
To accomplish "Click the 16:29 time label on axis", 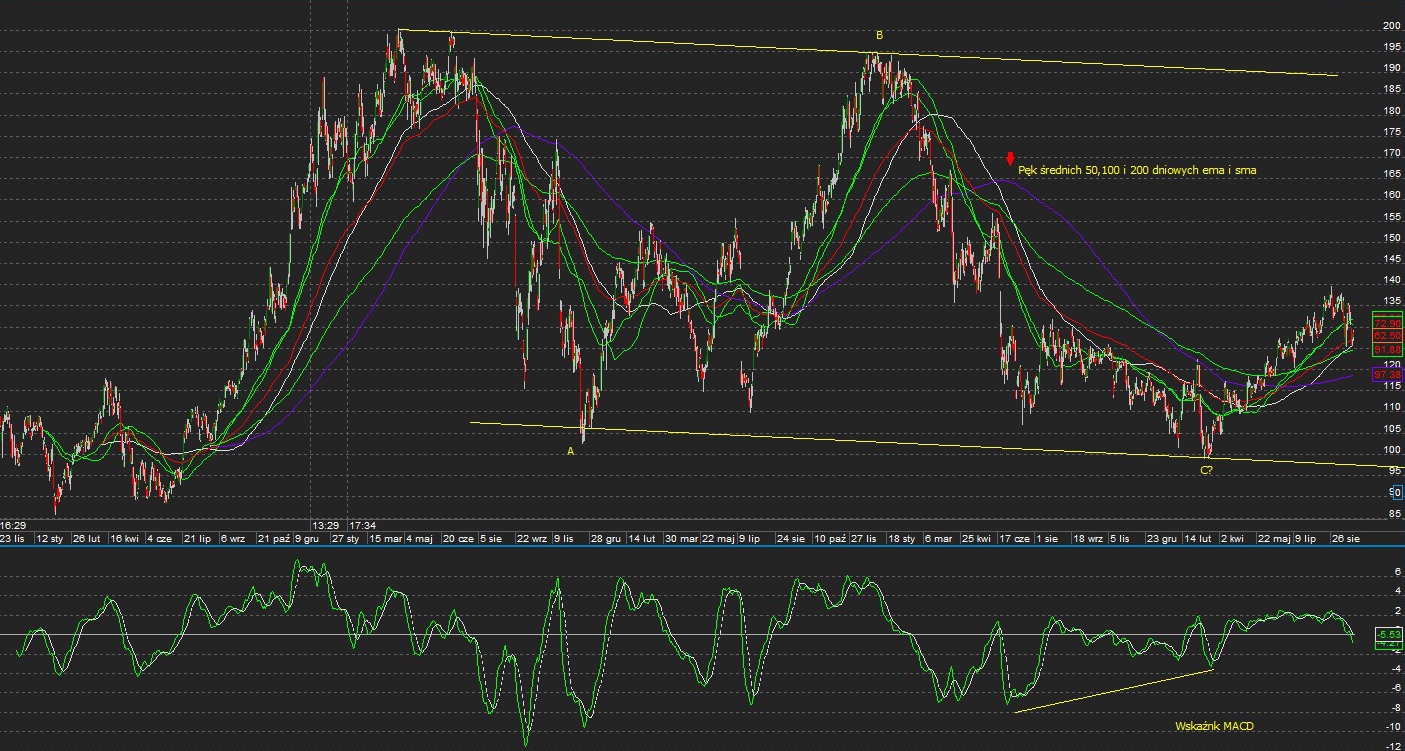I will pyautogui.click(x=13, y=524).
